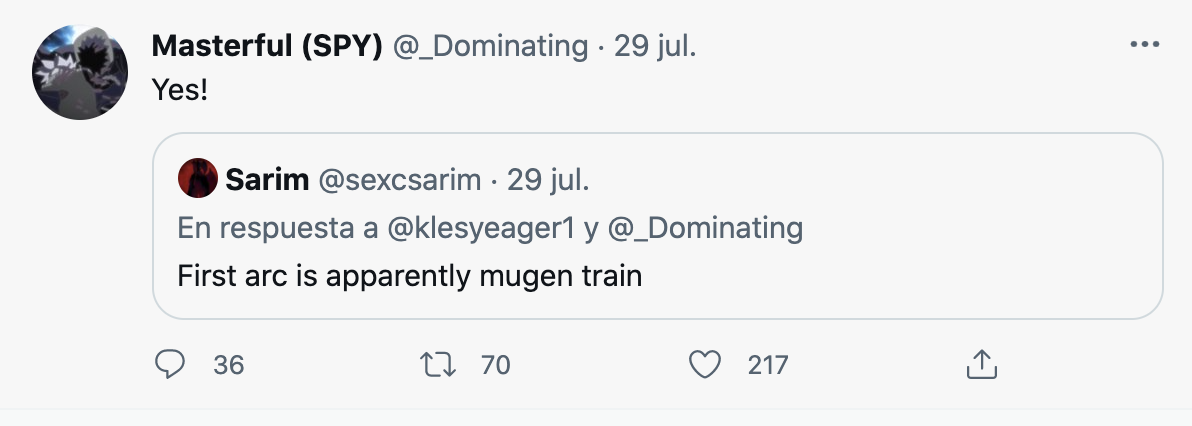
Task: Open the share tweet icon
Action: pyautogui.click(x=981, y=366)
